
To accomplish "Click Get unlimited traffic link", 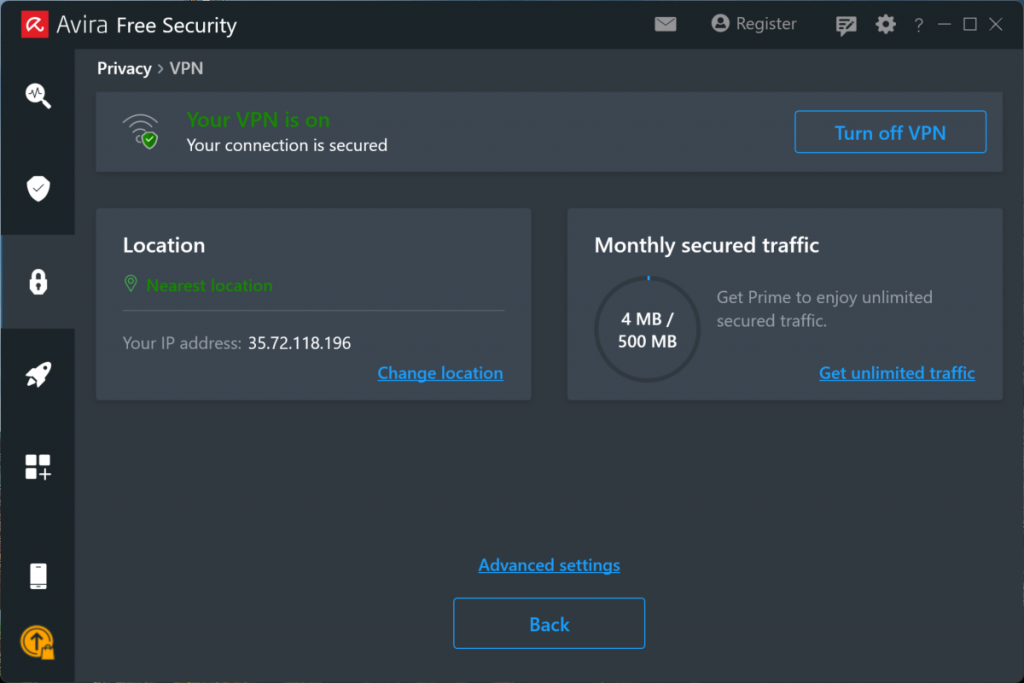I will click(x=897, y=373).
